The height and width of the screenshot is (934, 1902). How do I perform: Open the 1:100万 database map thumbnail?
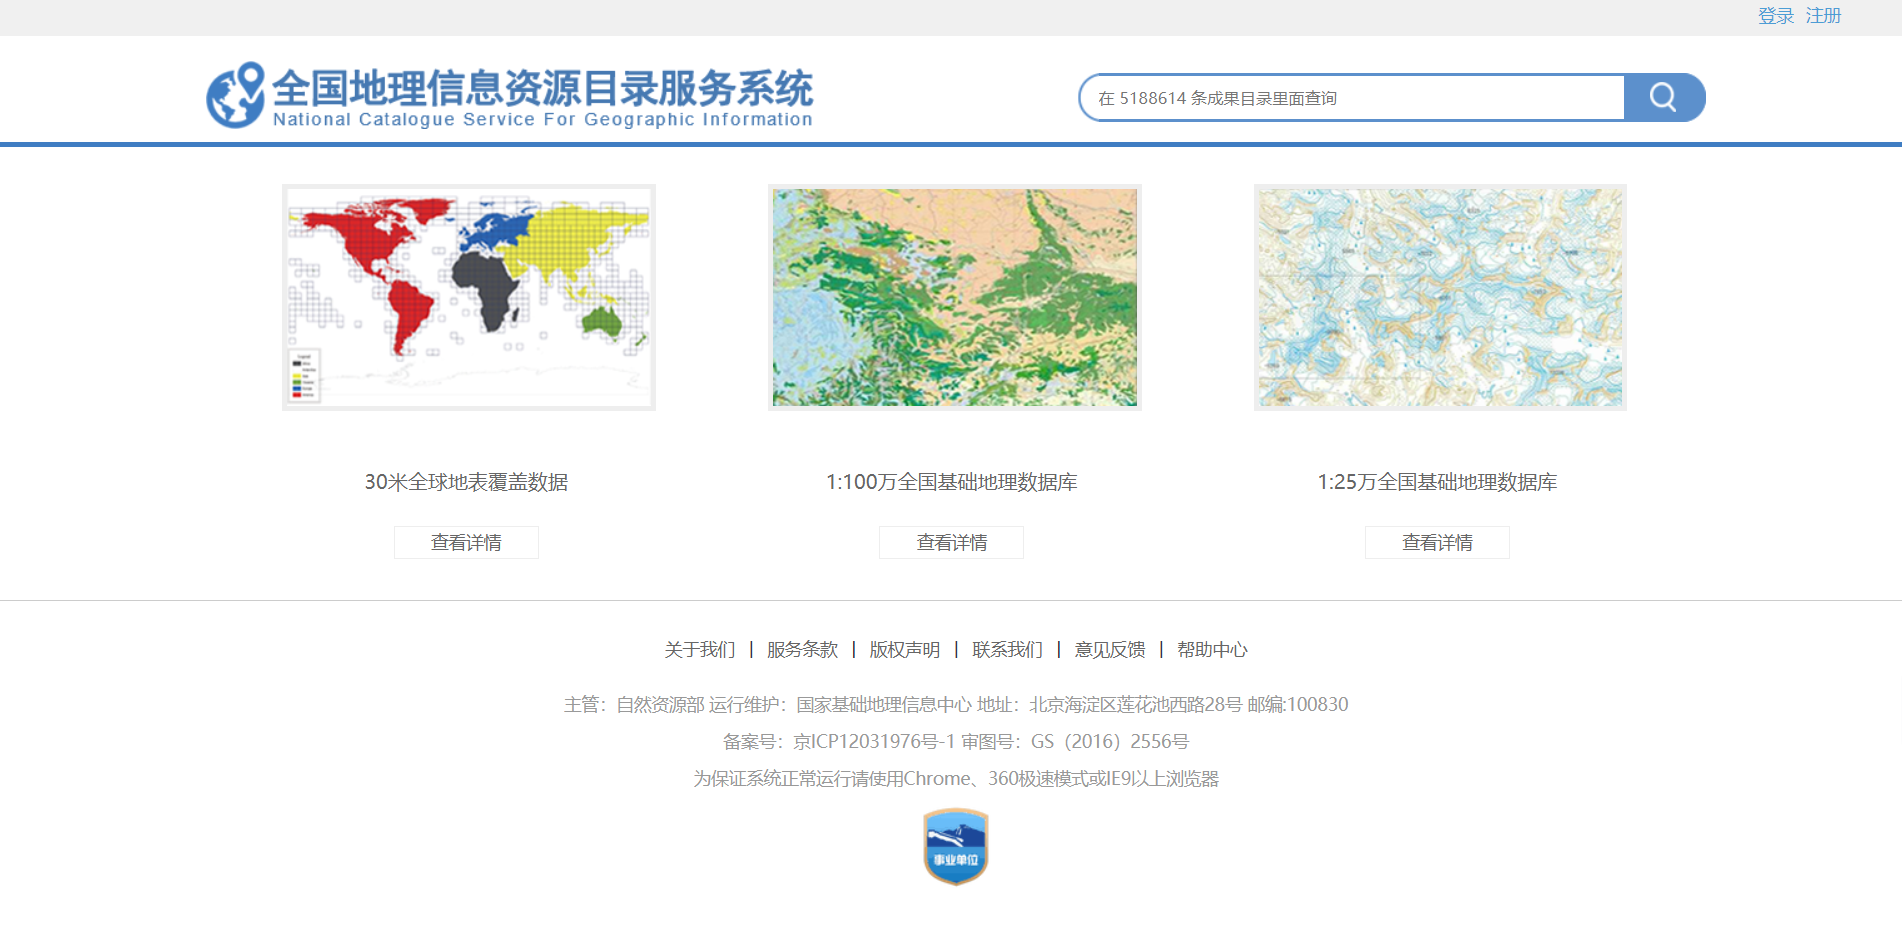coord(954,297)
